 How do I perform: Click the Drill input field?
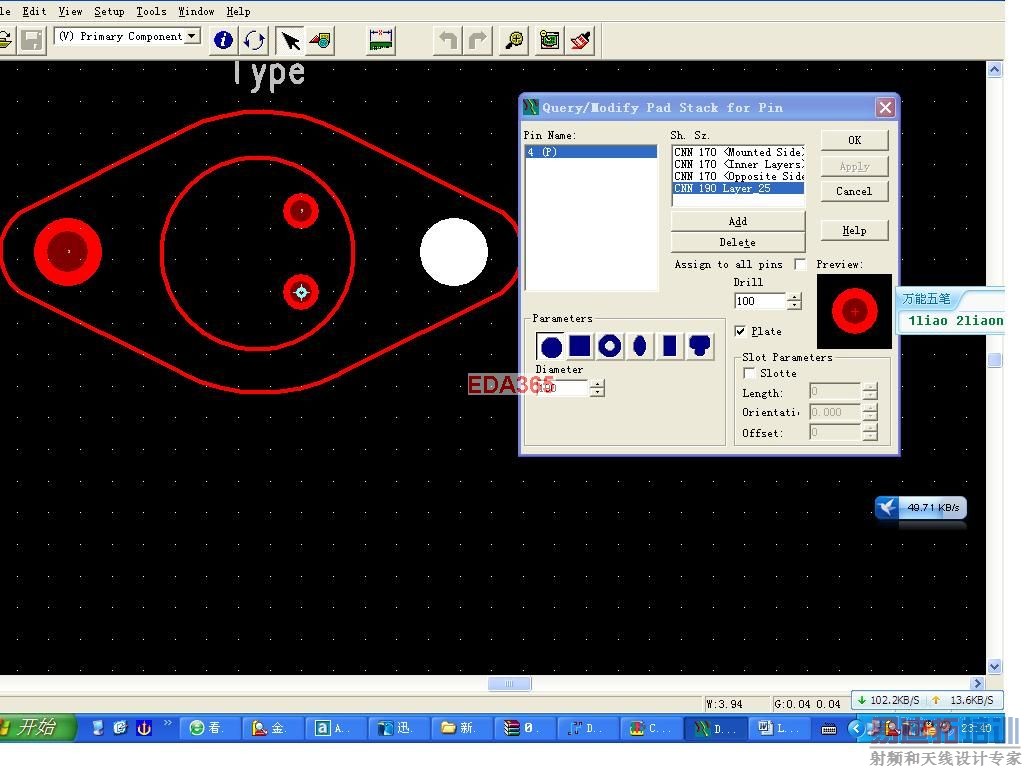point(760,301)
